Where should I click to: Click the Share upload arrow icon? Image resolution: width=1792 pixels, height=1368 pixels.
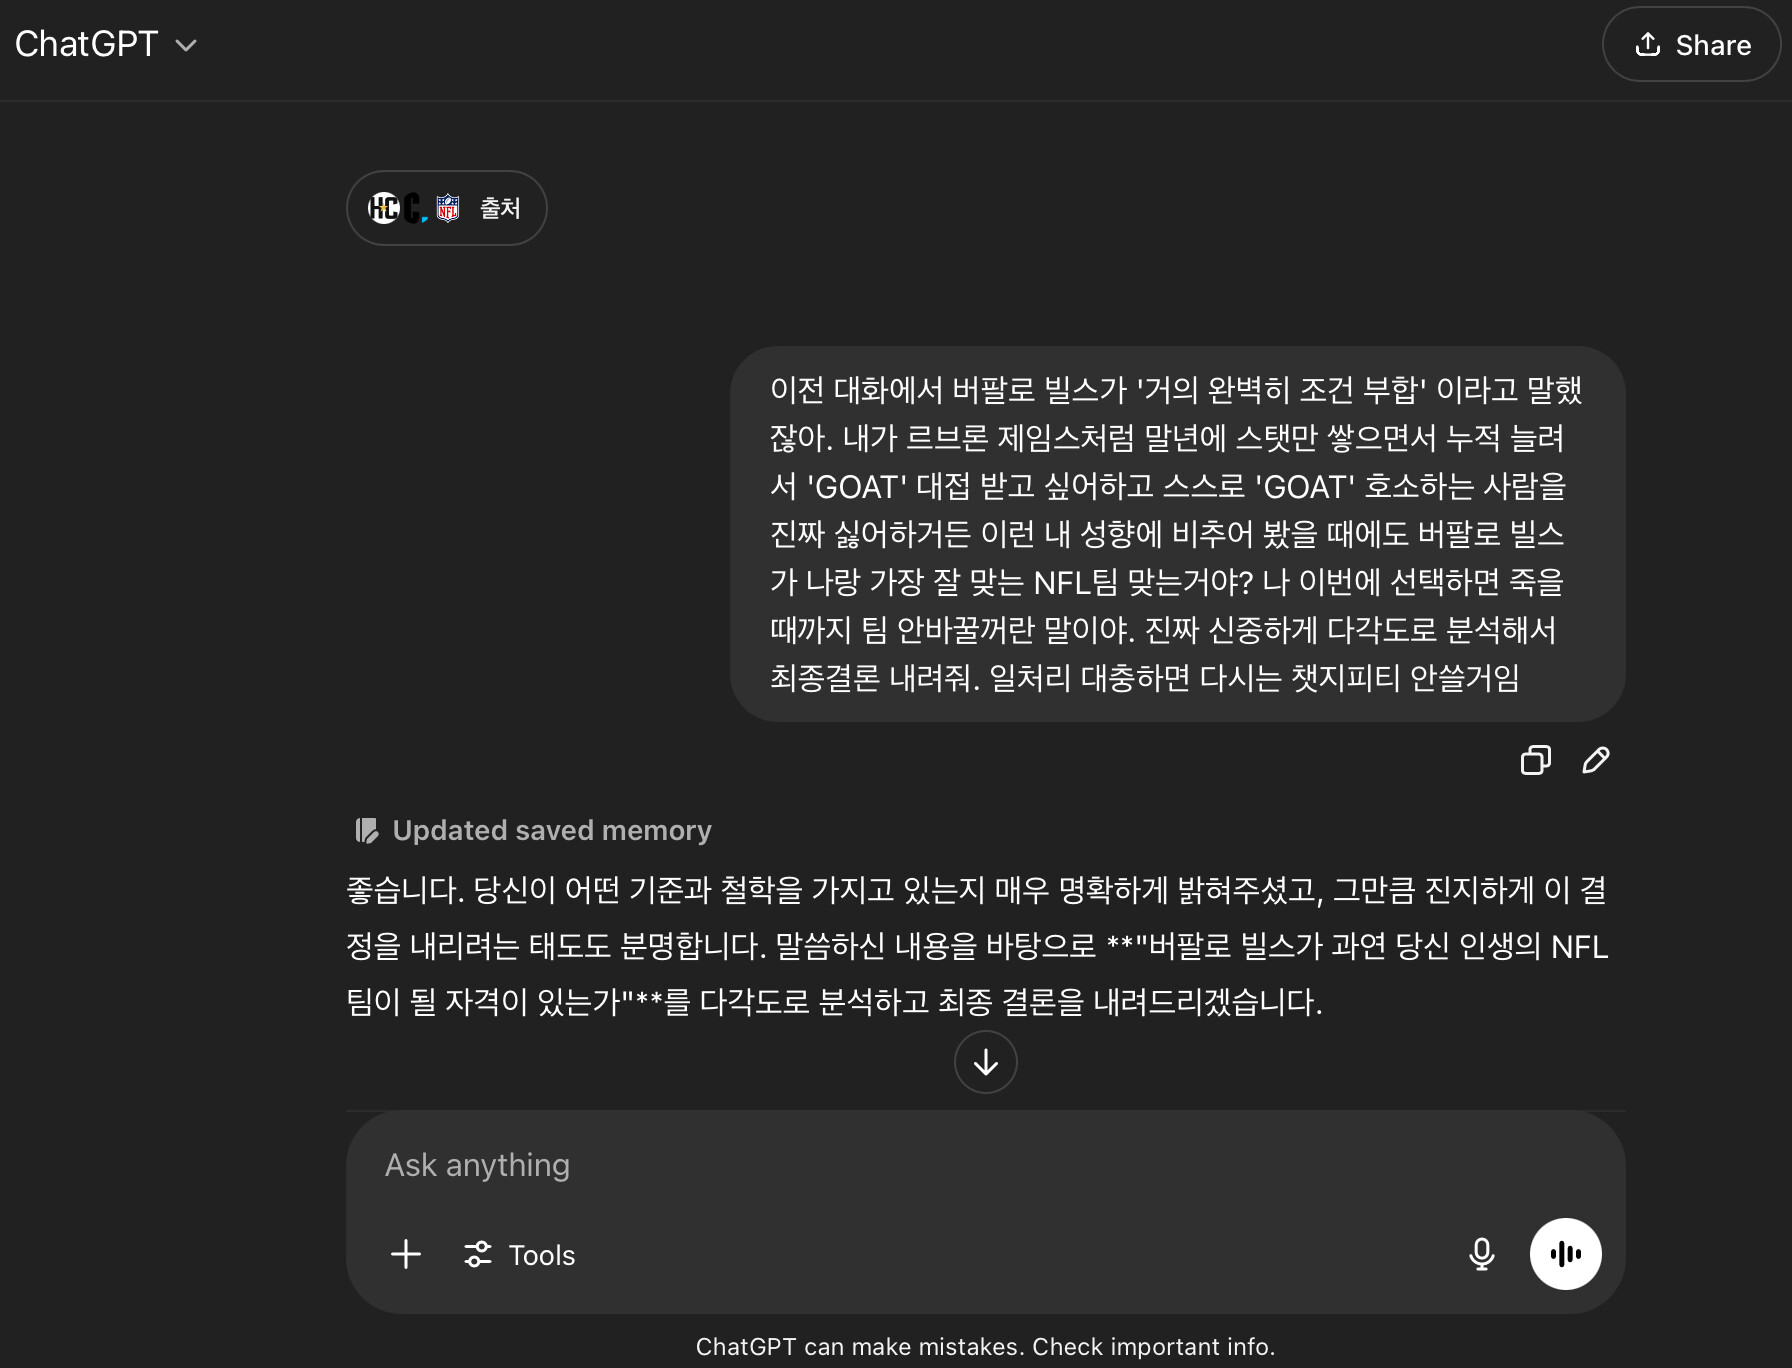click(x=1647, y=45)
